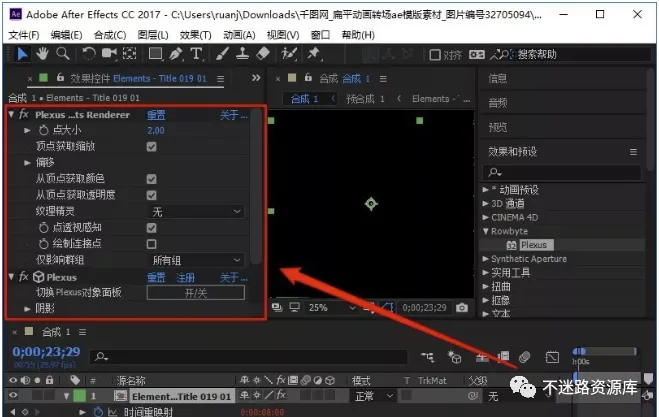659x417 pixels.
Task: Click the green label color of layer 1
Action: coord(79,396)
